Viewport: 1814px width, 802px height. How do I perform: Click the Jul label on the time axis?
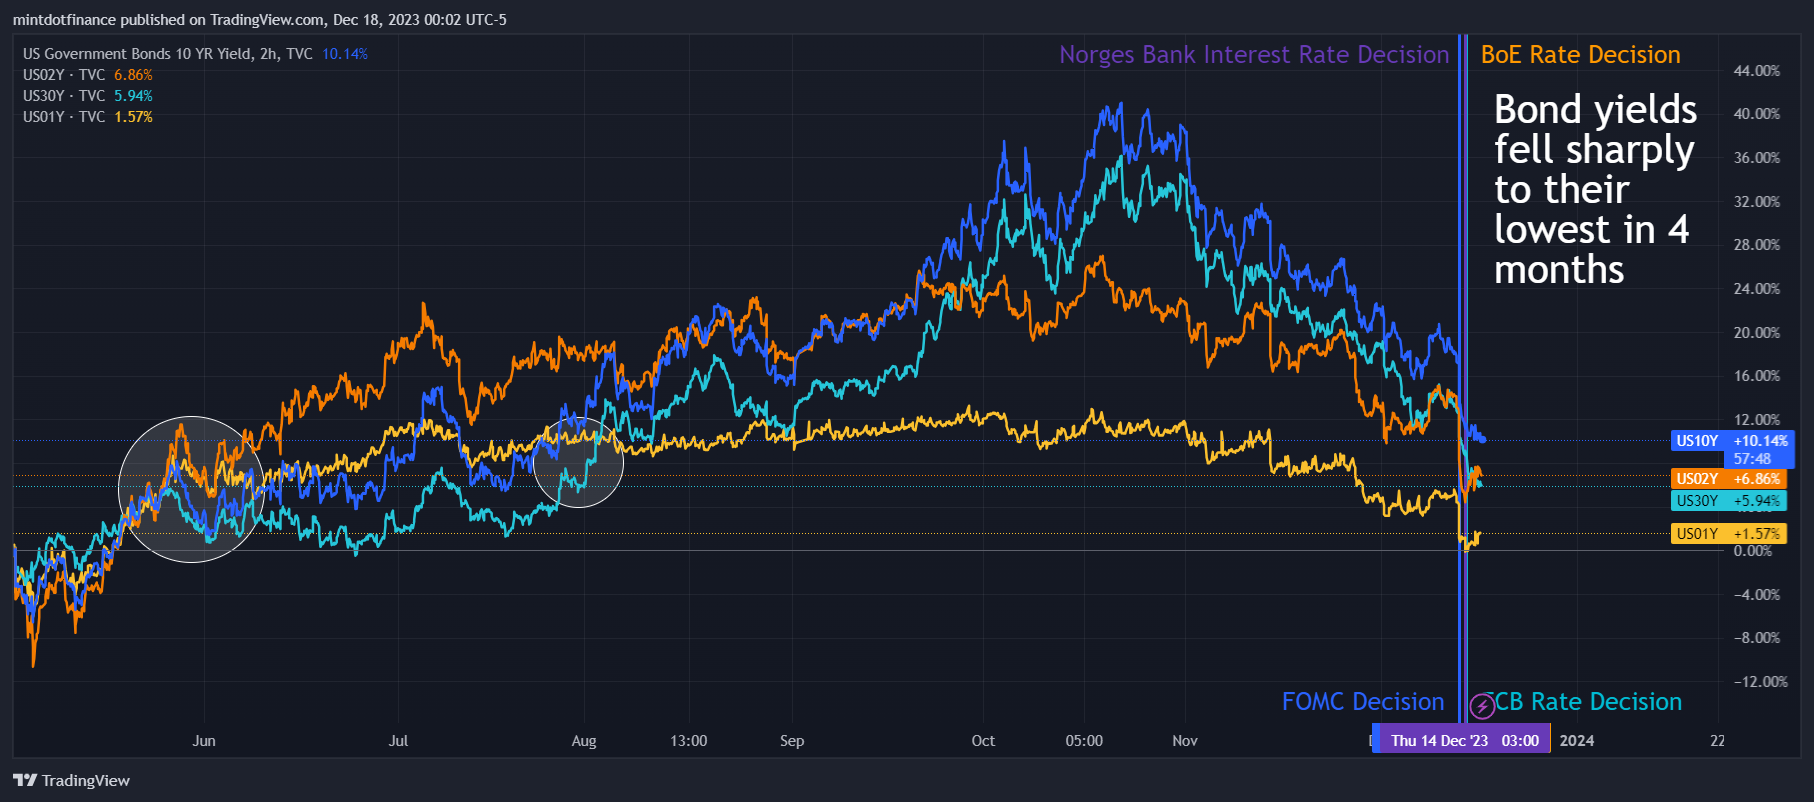click(x=398, y=741)
